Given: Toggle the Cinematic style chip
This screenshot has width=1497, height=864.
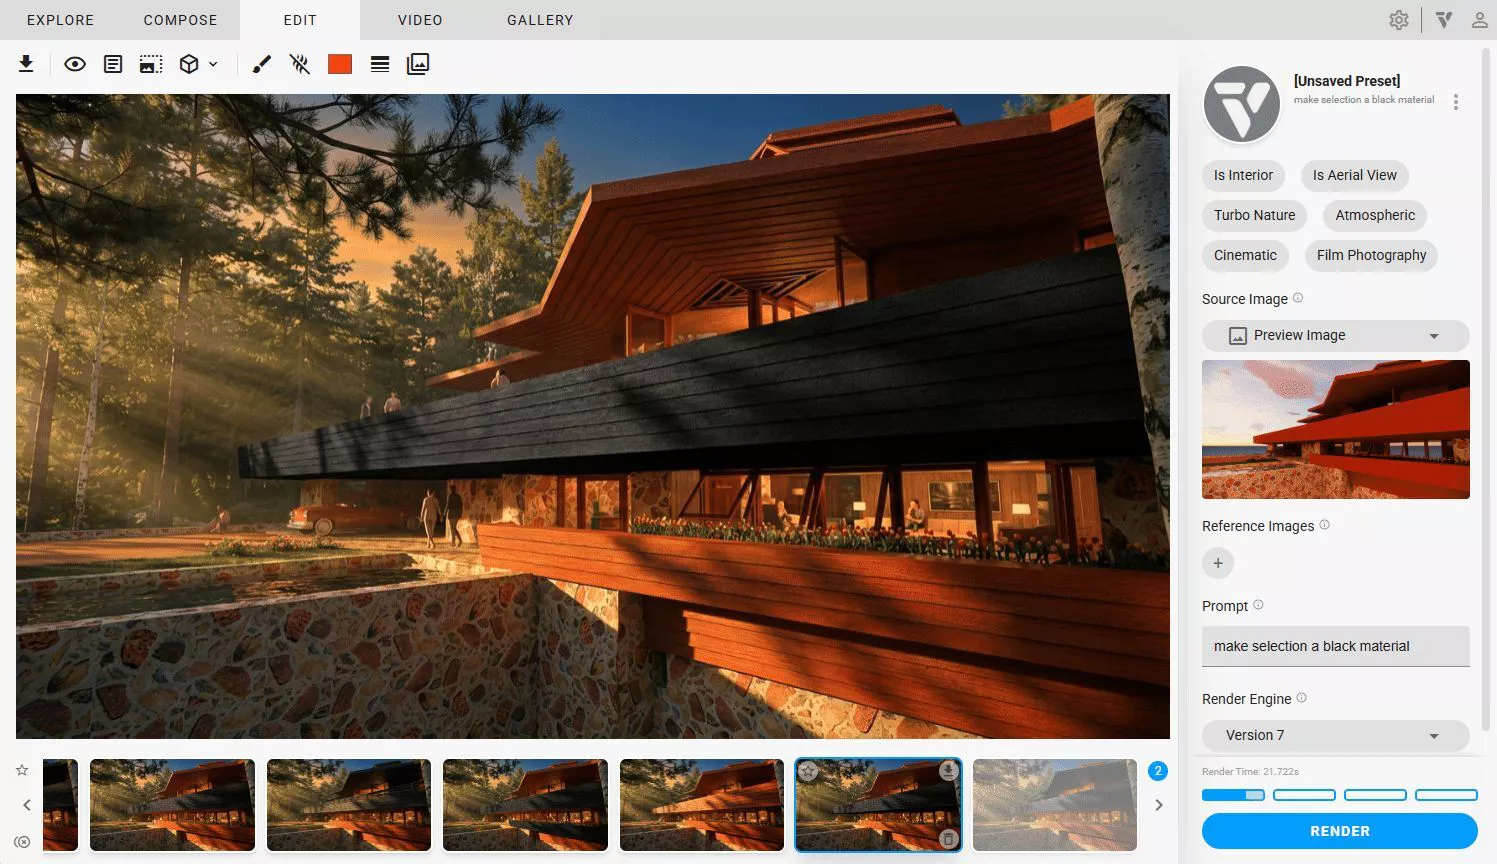Looking at the screenshot, I should pyautogui.click(x=1245, y=255).
